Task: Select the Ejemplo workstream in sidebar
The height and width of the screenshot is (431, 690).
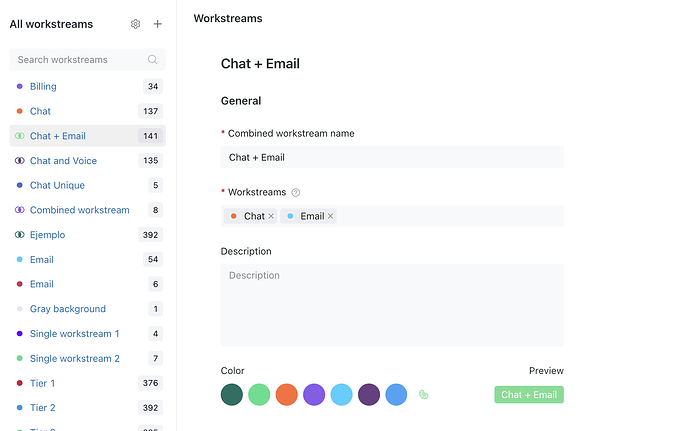Action: tap(47, 235)
